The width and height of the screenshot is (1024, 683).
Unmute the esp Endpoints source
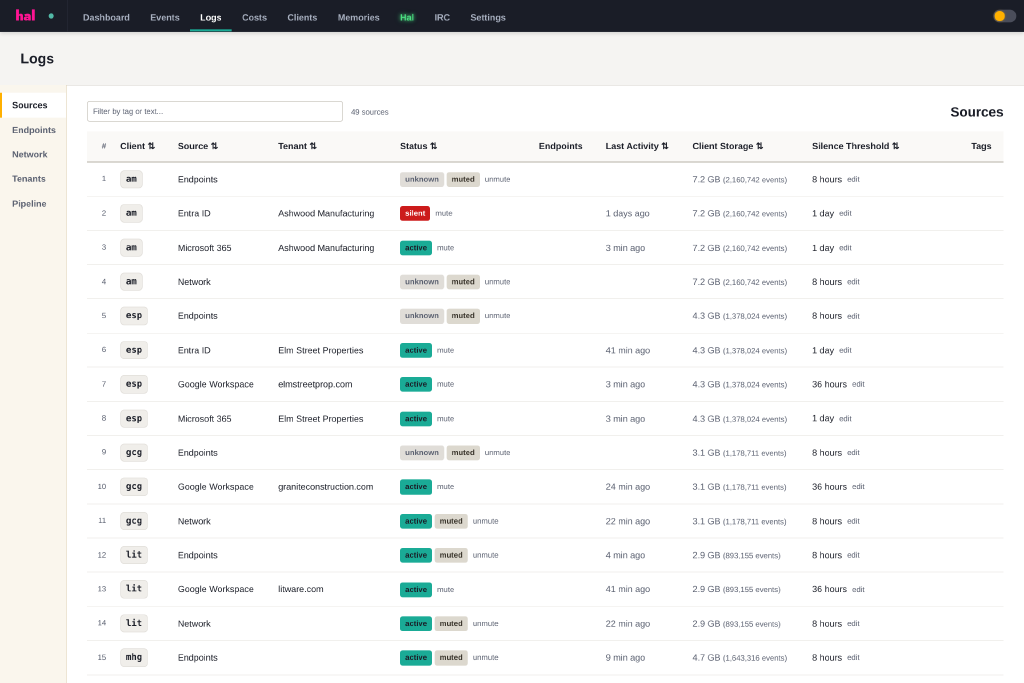point(497,316)
